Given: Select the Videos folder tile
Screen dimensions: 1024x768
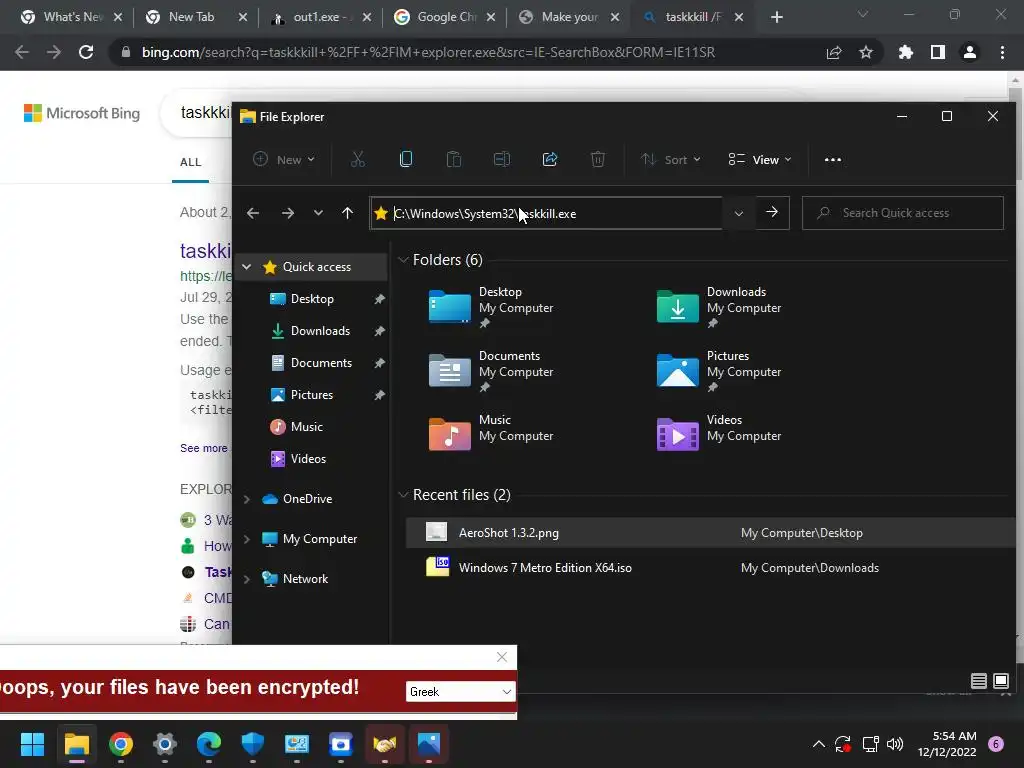Looking at the screenshot, I should click(719, 434).
